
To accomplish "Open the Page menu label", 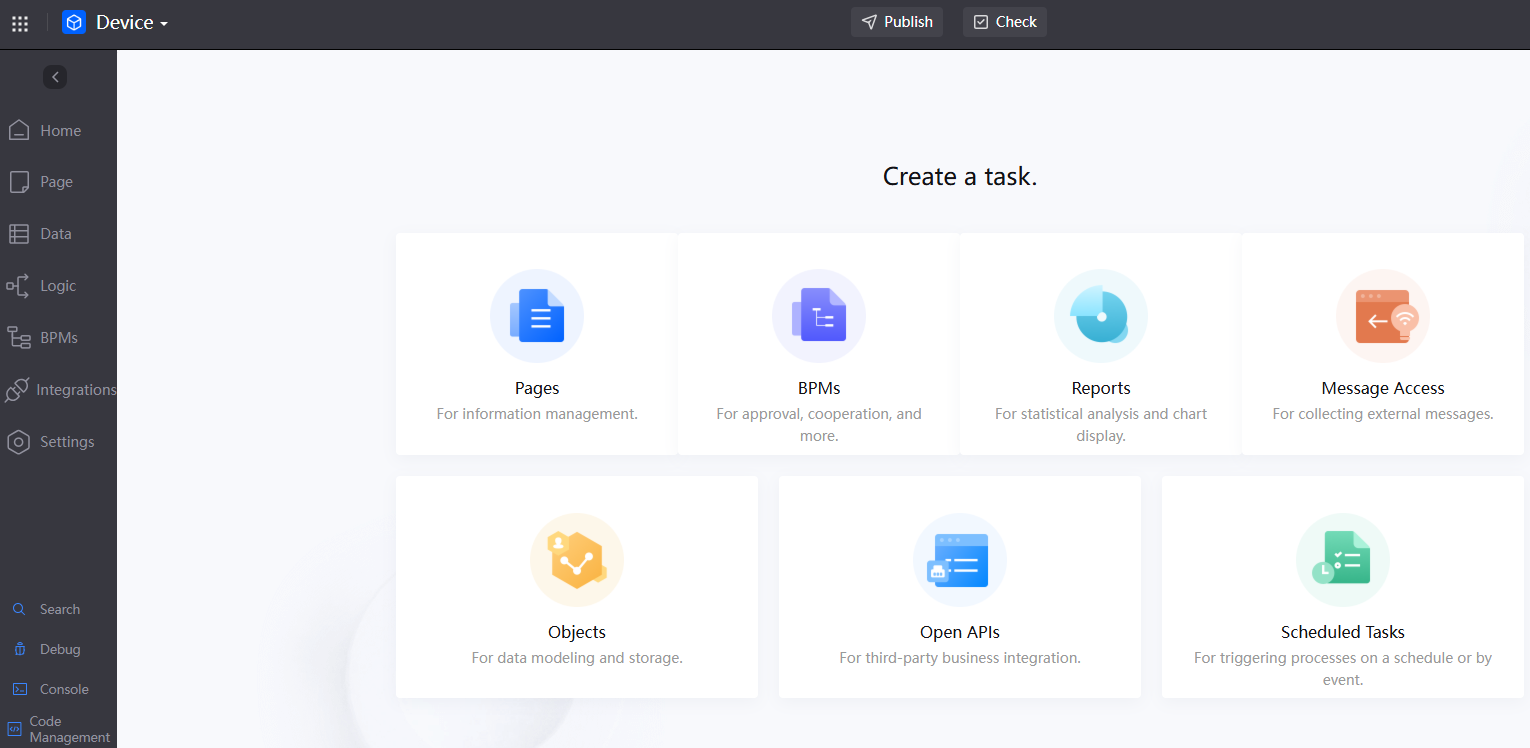I will coord(57,182).
